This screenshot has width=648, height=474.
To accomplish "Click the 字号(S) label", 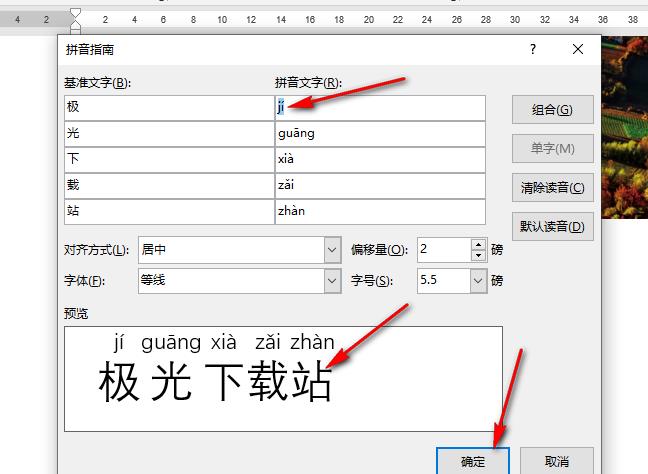I will (372, 281).
